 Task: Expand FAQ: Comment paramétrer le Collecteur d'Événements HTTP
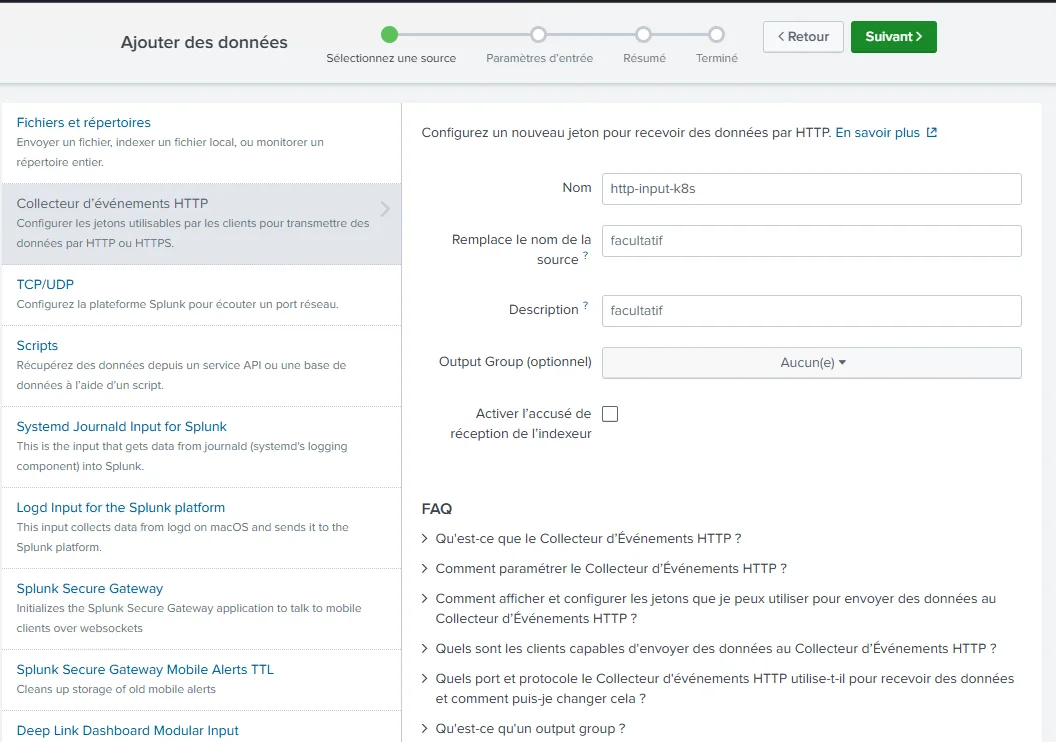point(604,569)
